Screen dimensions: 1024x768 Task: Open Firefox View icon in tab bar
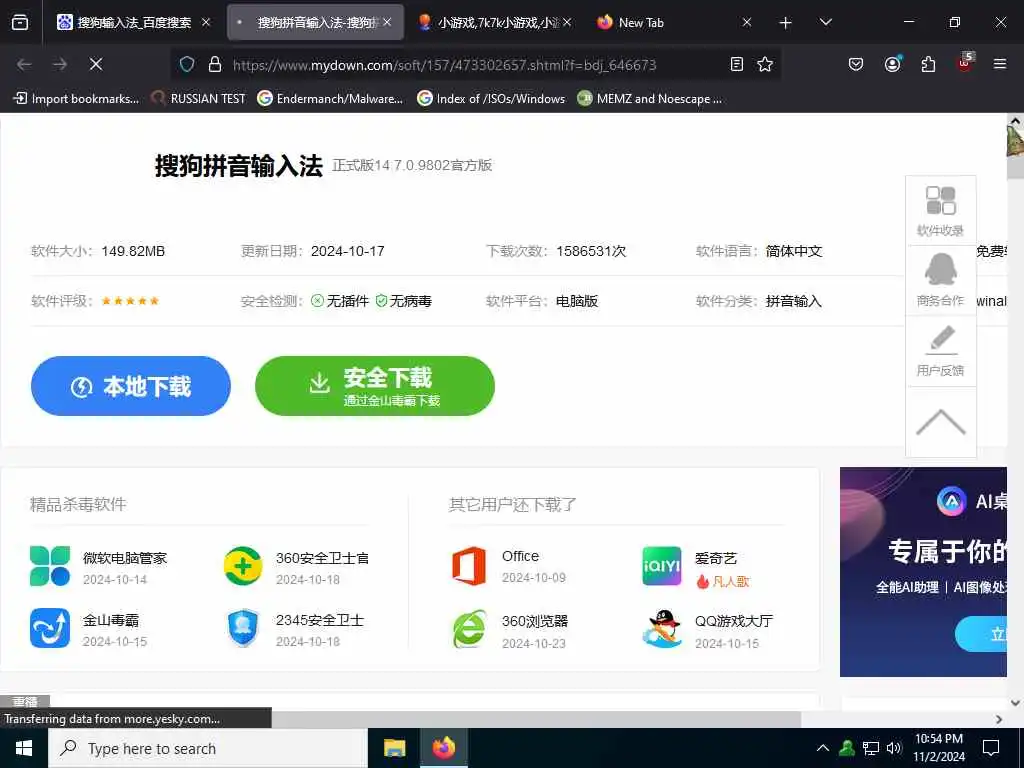pyautogui.click(x=20, y=22)
